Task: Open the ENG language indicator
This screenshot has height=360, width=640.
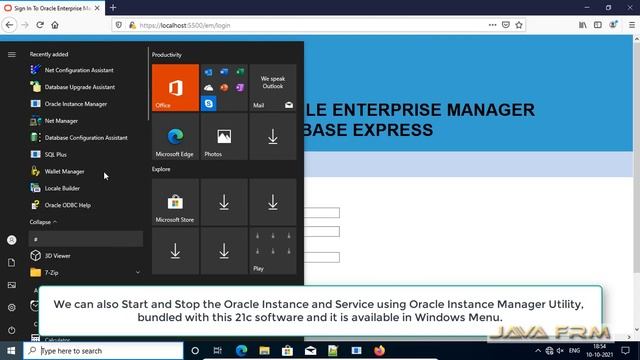Action: (574, 351)
